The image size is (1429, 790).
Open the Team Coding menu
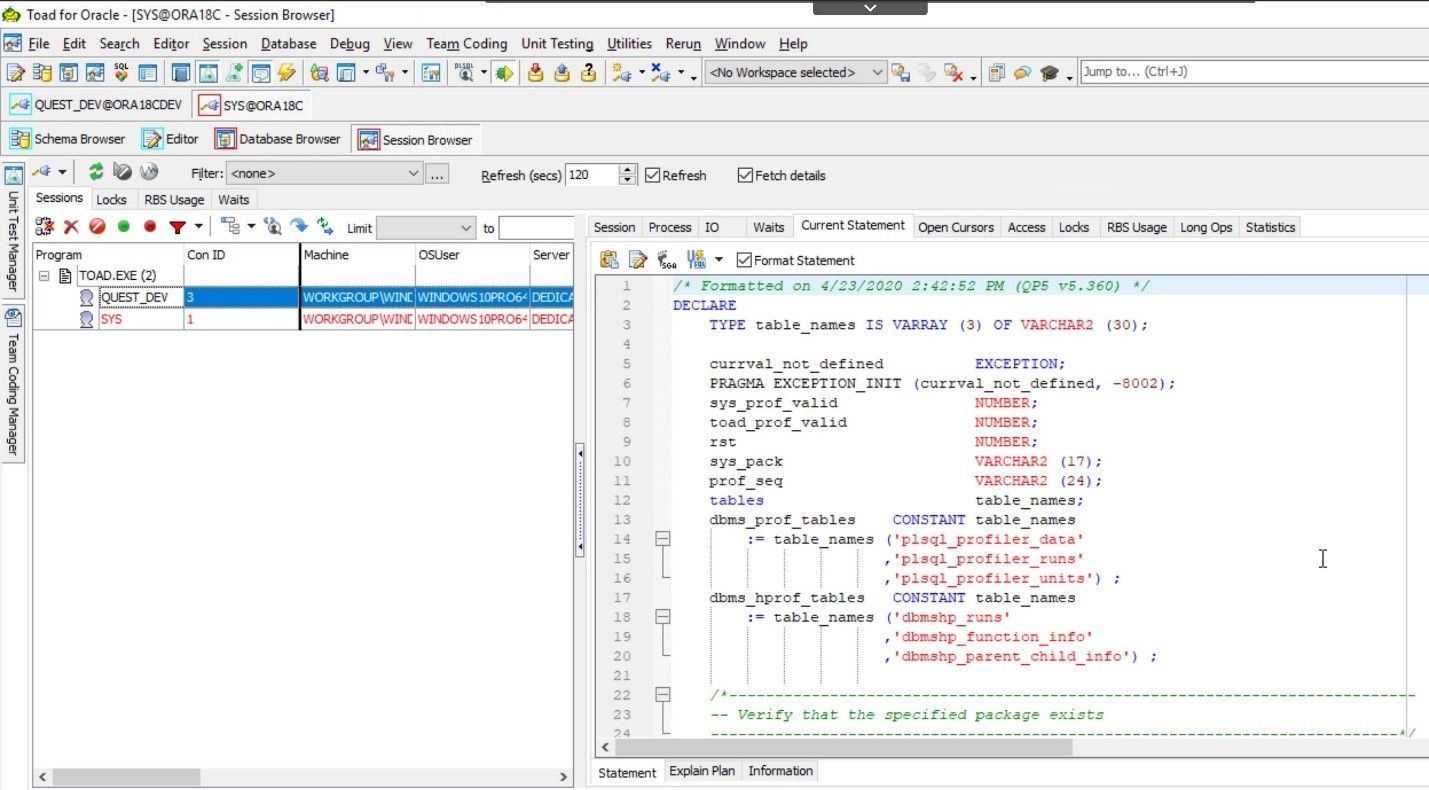[x=466, y=44]
